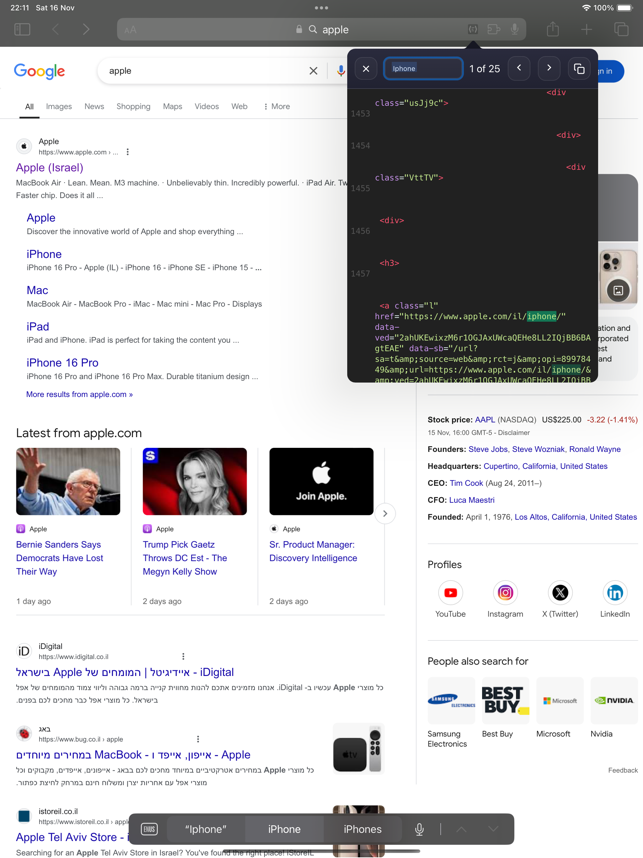Expand the More search filters menu
Image resolution: width=643 pixels, height=858 pixels.
[277, 106]
